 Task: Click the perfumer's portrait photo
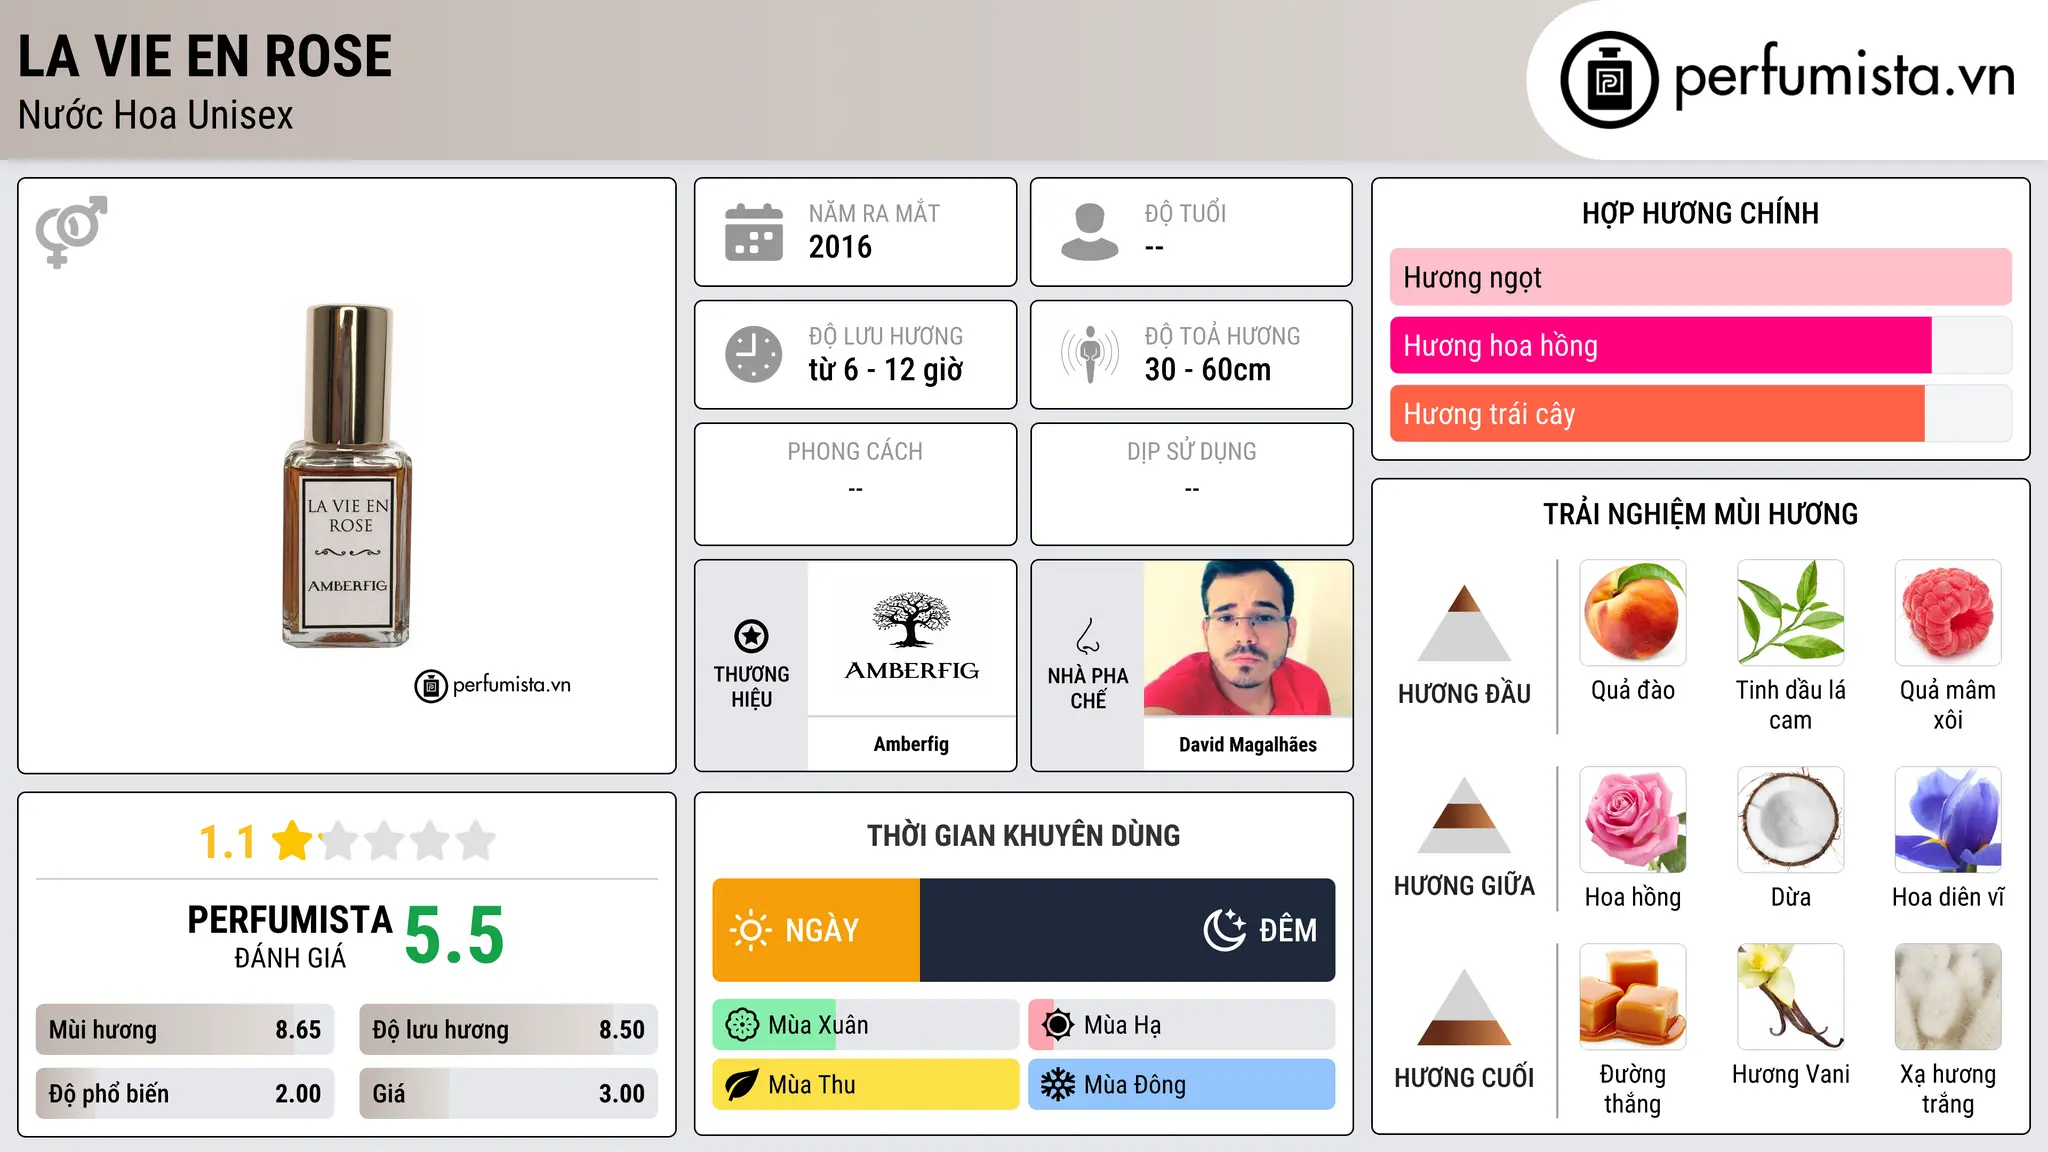pyautogui.click(x=1248, y=638)
